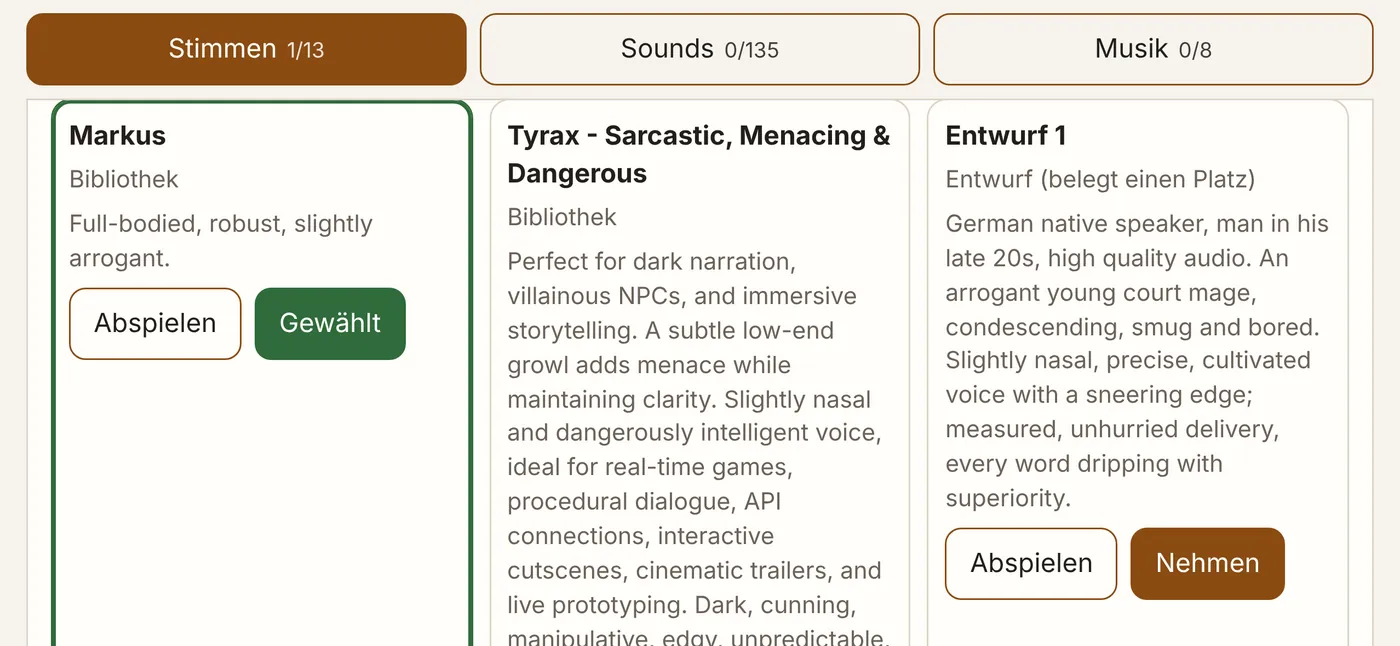Click the Bibliothek label under Markus

coord(124,180)
